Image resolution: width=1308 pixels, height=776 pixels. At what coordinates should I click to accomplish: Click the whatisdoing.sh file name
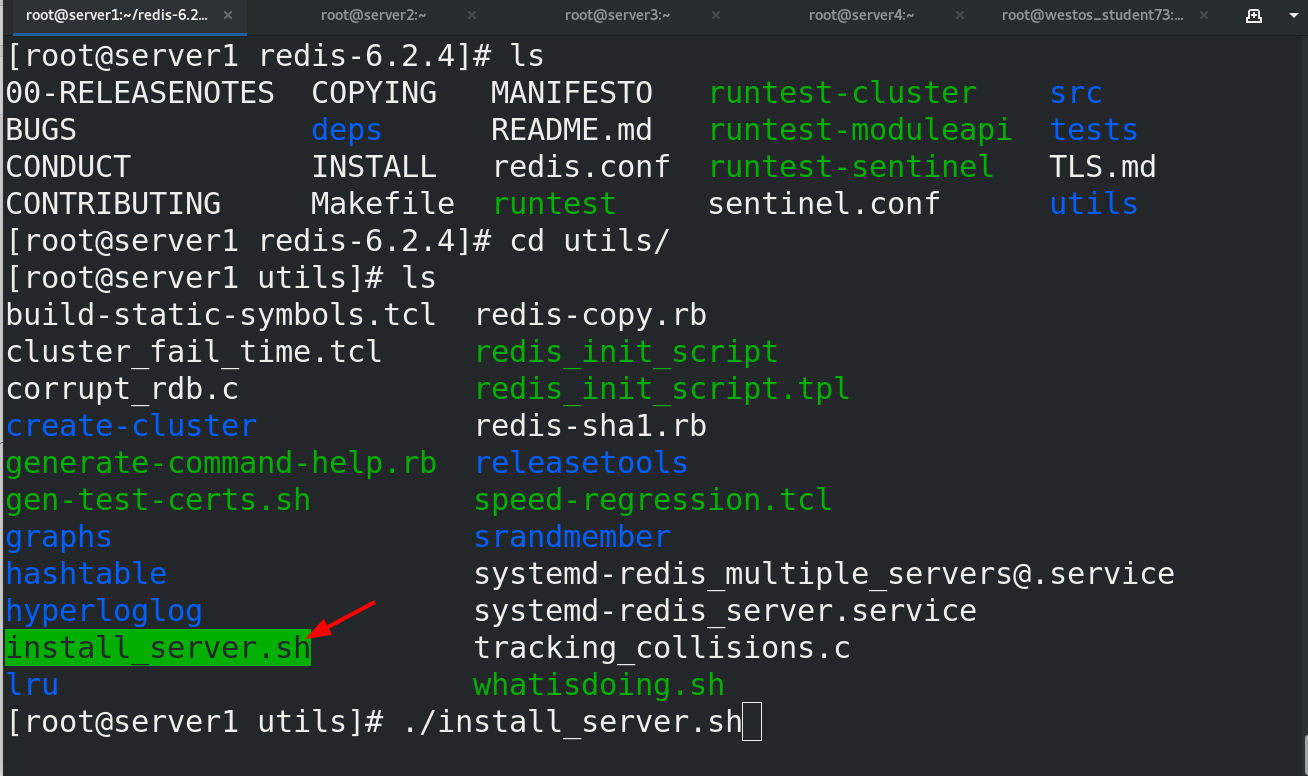[x=600, y=685]
